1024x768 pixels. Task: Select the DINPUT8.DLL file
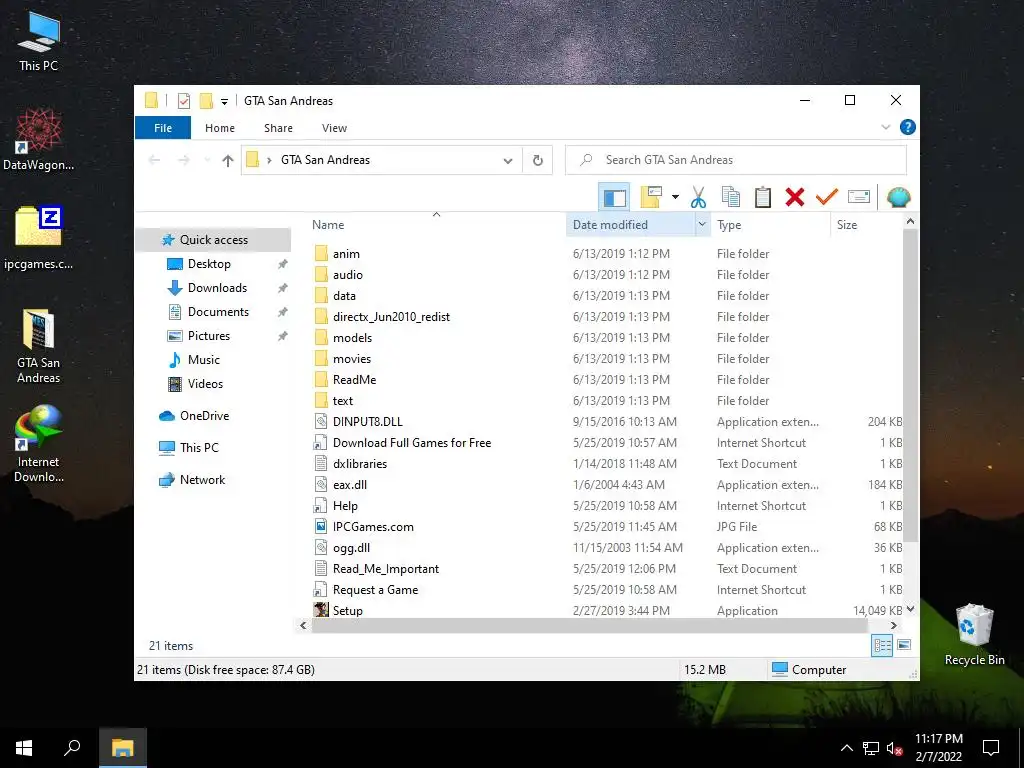tap(368, 422)
